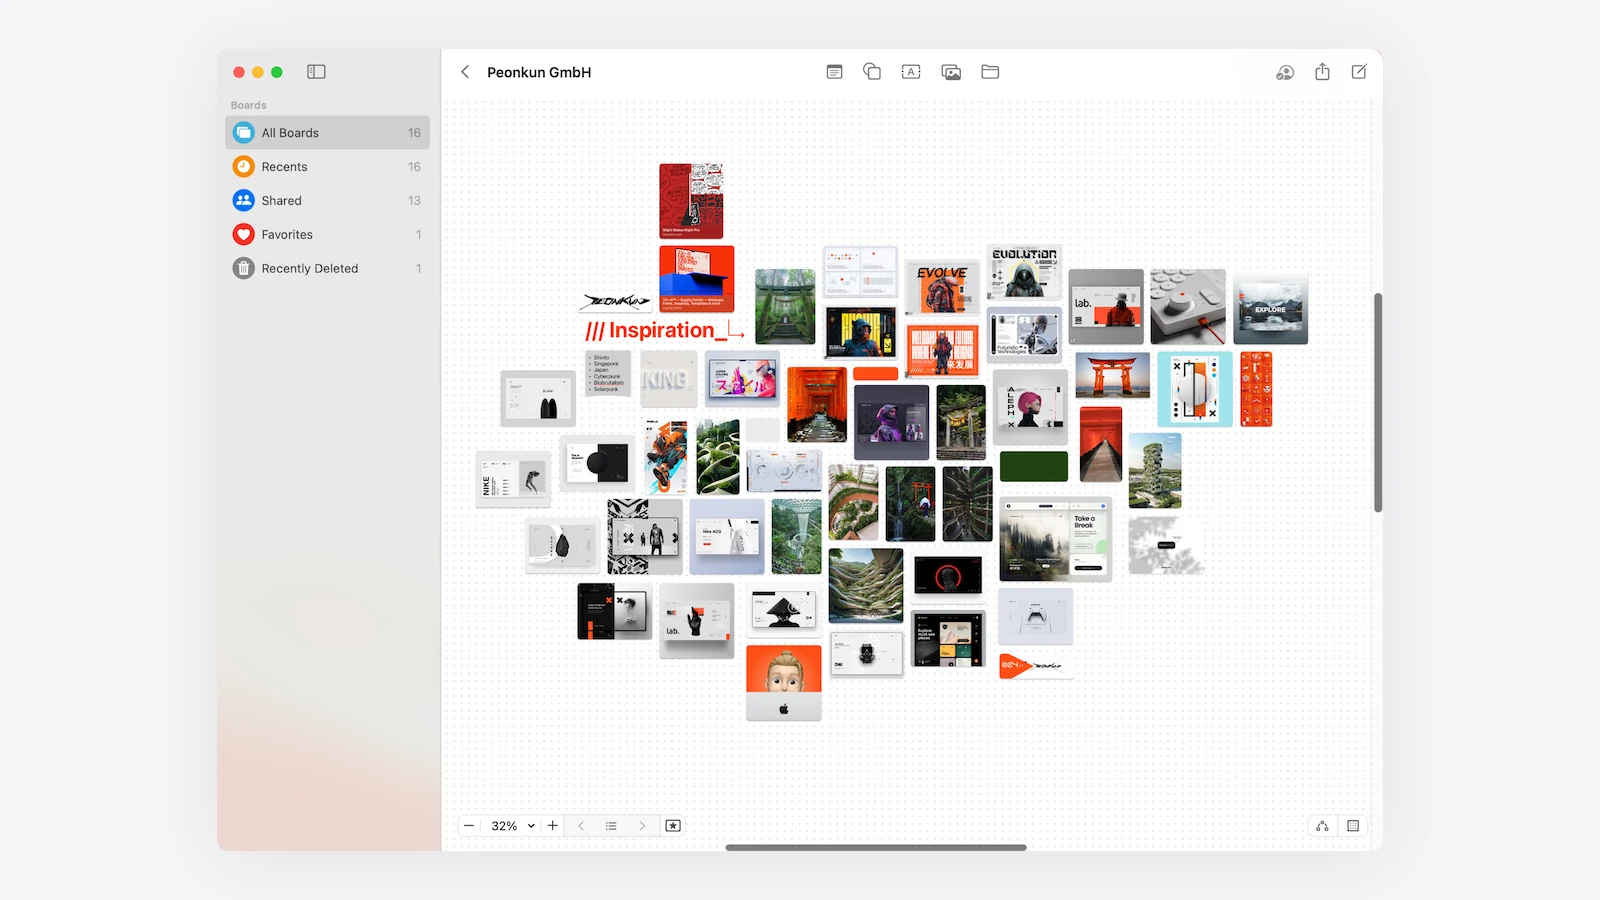Create a new board with compose icon
Screen dimensions: 1600x900
[x=1359, y=72]
